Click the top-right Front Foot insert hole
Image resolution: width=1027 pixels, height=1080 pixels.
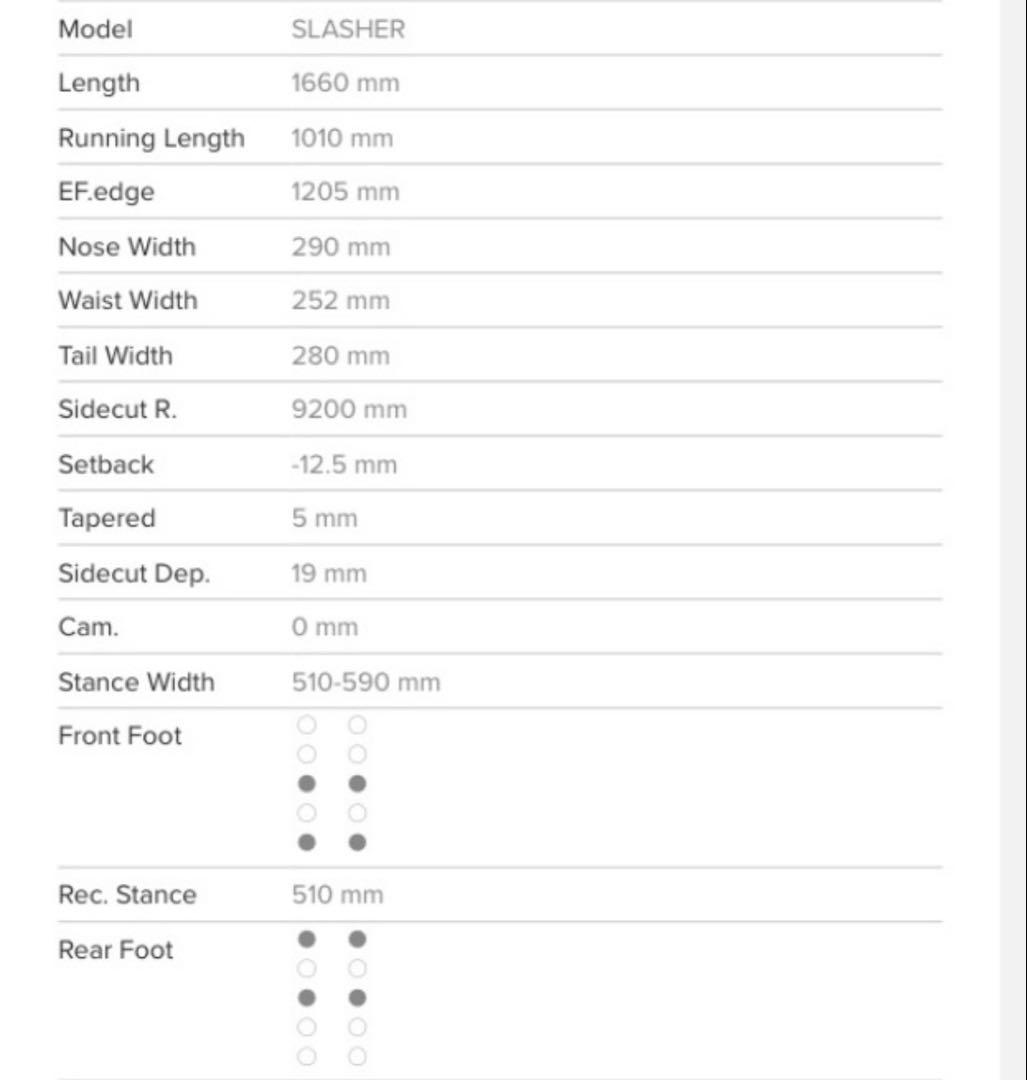pyautogui.click(x=357, y=724)
